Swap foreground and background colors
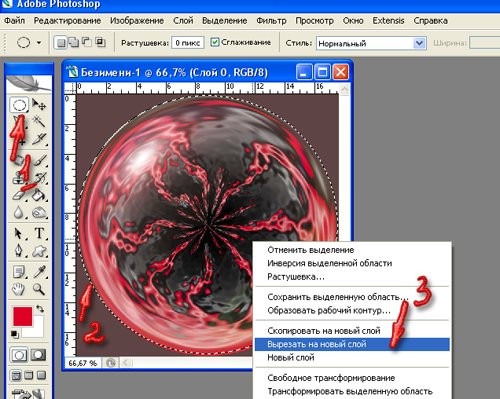This screenshot has height=399, width=500. (40, 309)
